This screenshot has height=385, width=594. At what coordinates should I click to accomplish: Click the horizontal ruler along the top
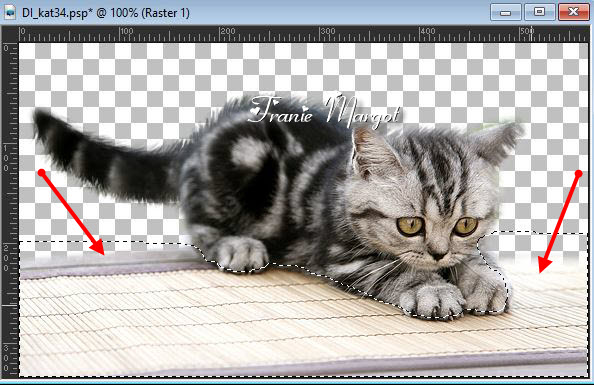click(x=304, y=34)
